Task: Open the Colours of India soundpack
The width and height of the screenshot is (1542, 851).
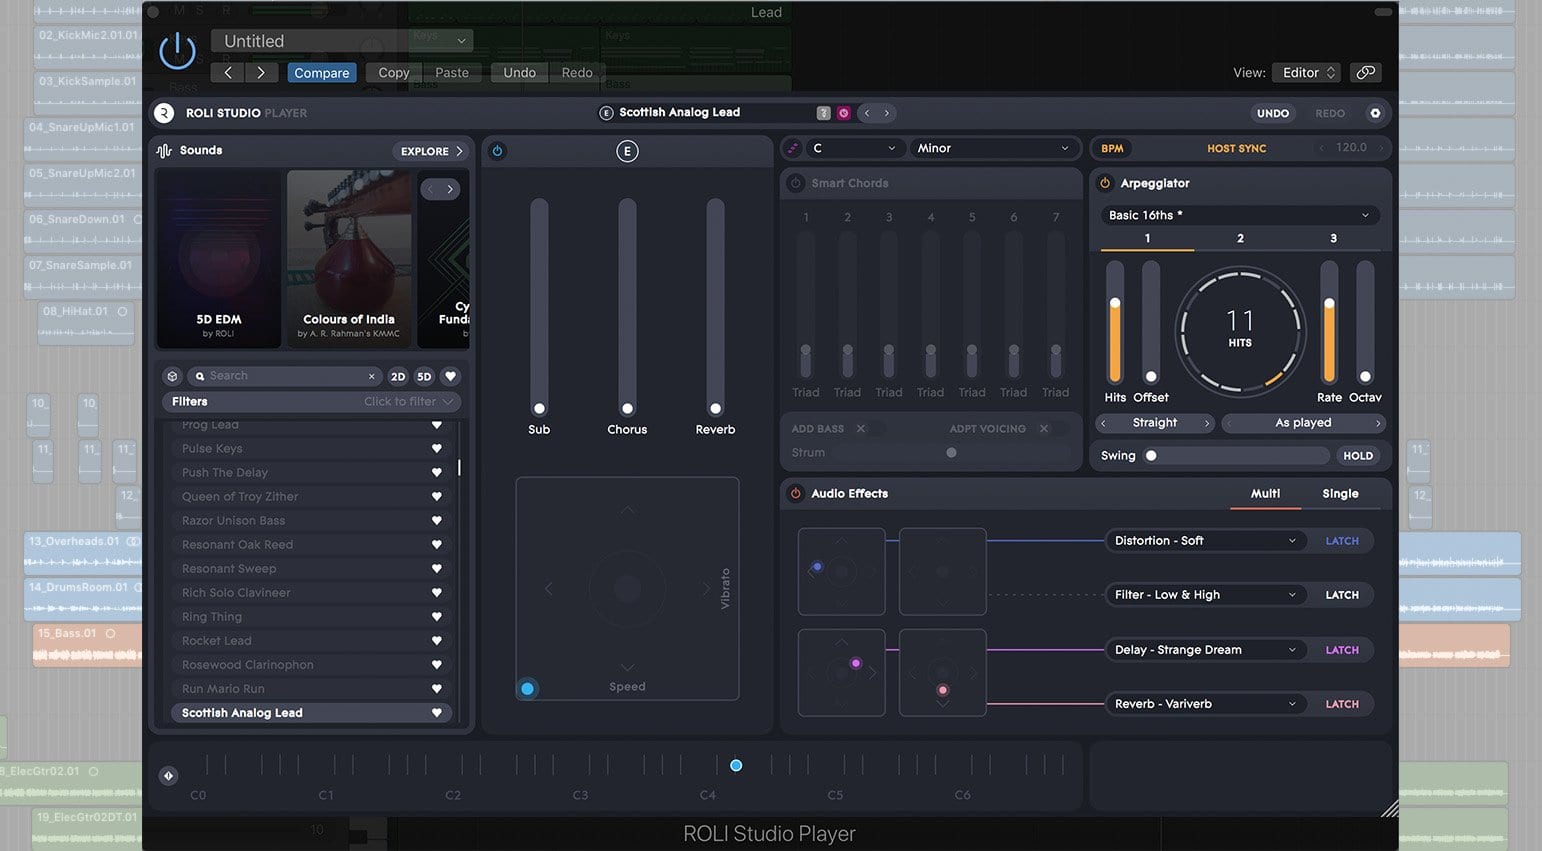Action: [x=349, y=259]
